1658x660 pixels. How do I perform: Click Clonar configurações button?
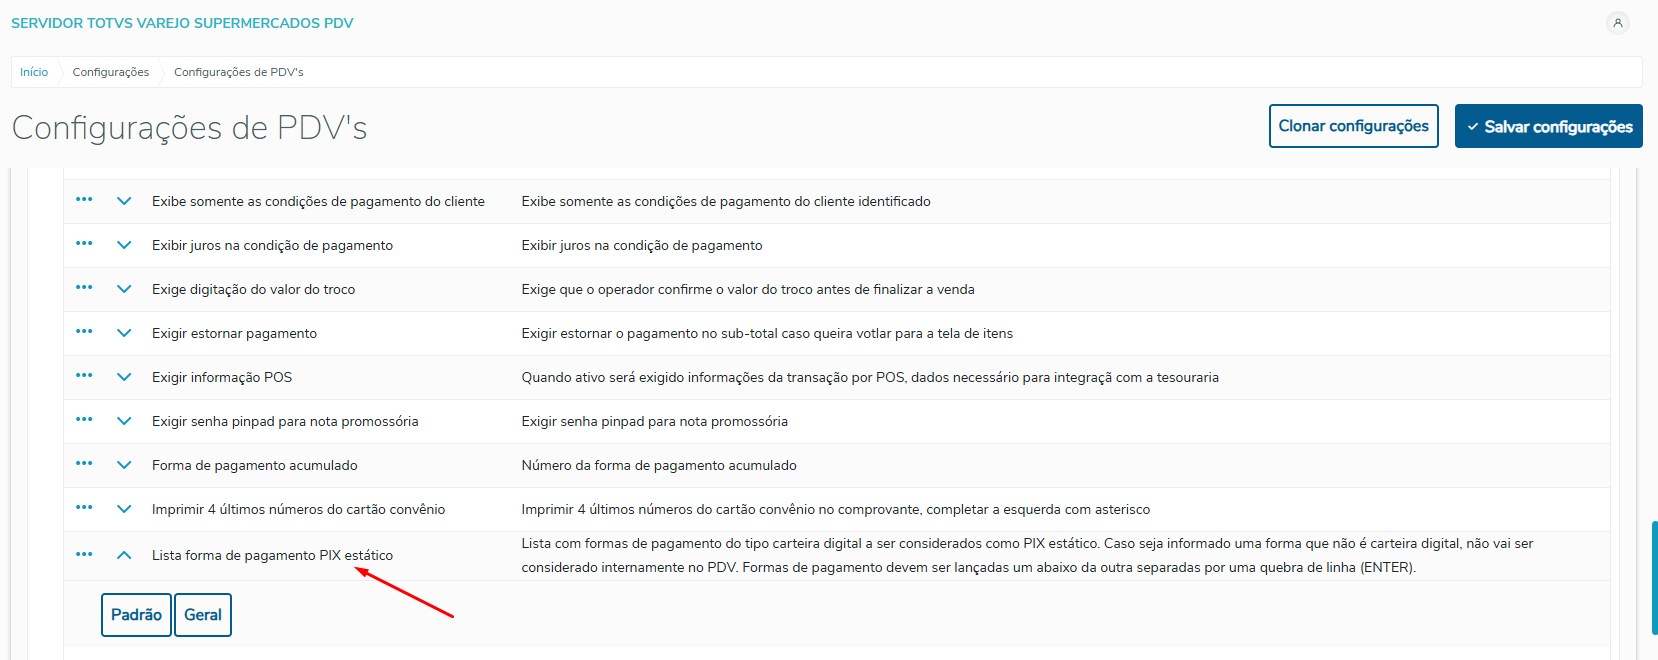(1353, 126)
